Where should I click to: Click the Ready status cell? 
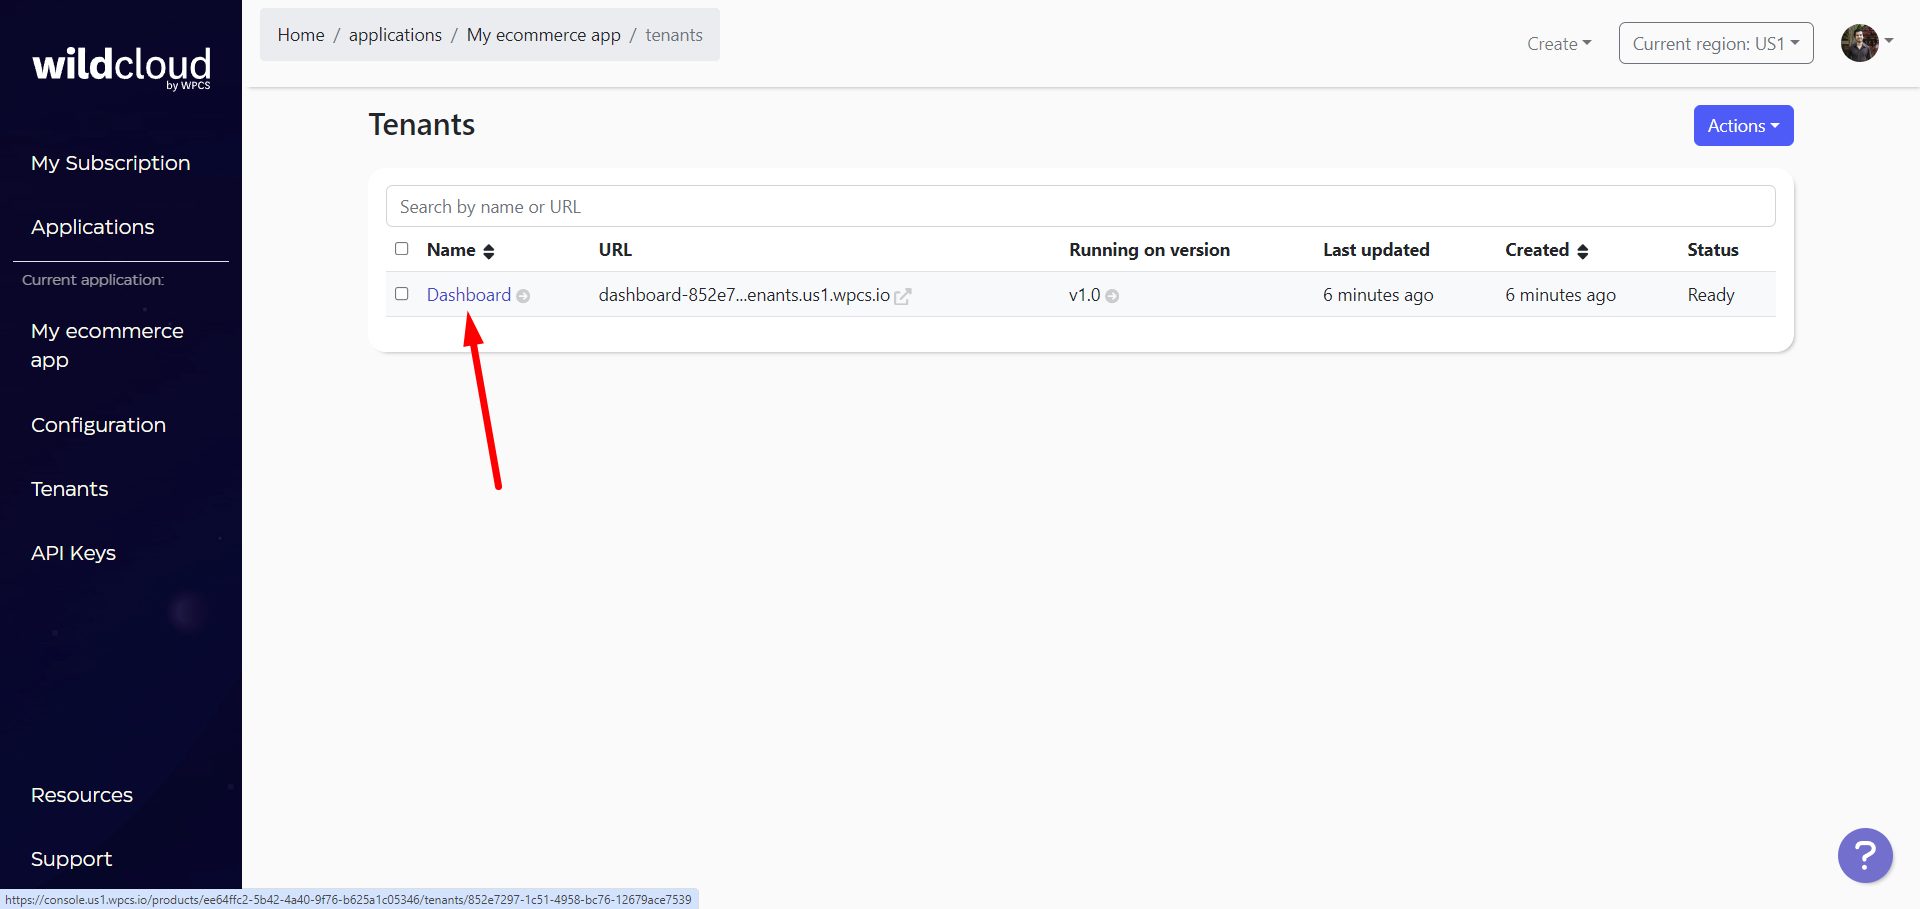(x=1711, y=295)
